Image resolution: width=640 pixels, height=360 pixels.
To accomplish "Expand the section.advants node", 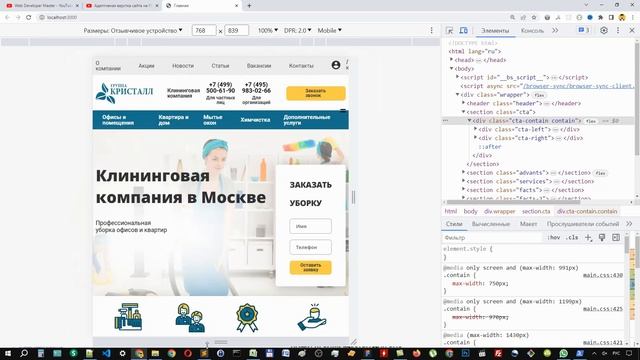I will pos(464,173).
